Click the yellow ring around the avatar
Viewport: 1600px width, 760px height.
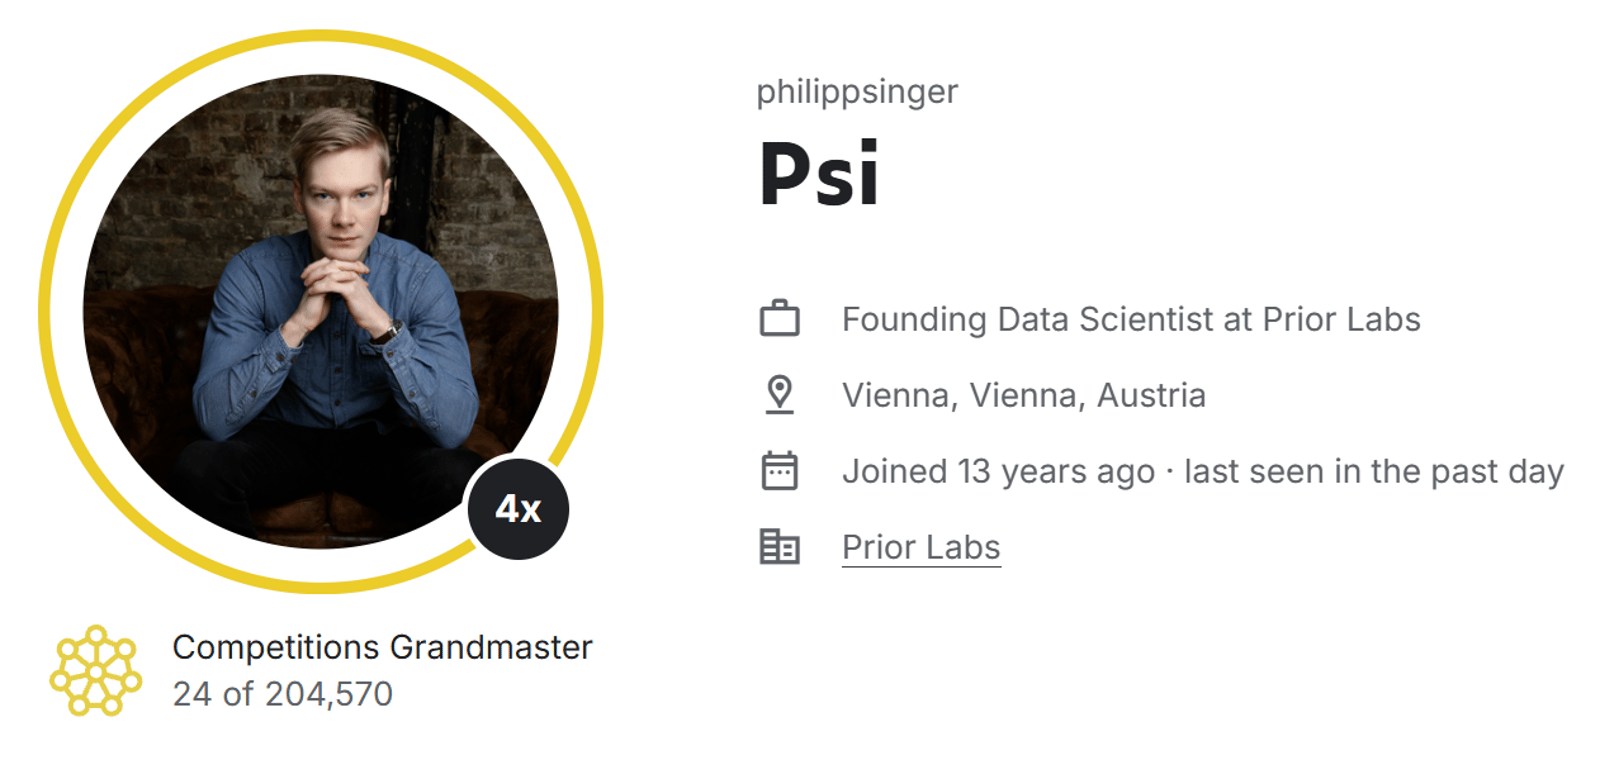tap(44, 312)
